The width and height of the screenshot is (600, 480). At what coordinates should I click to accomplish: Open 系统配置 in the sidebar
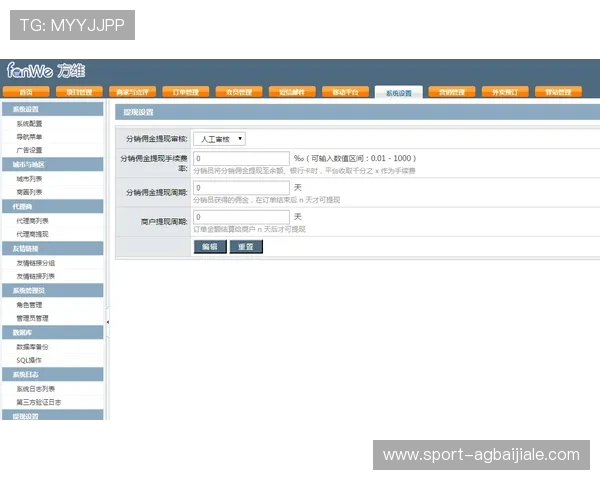click(x=29, y=123)
